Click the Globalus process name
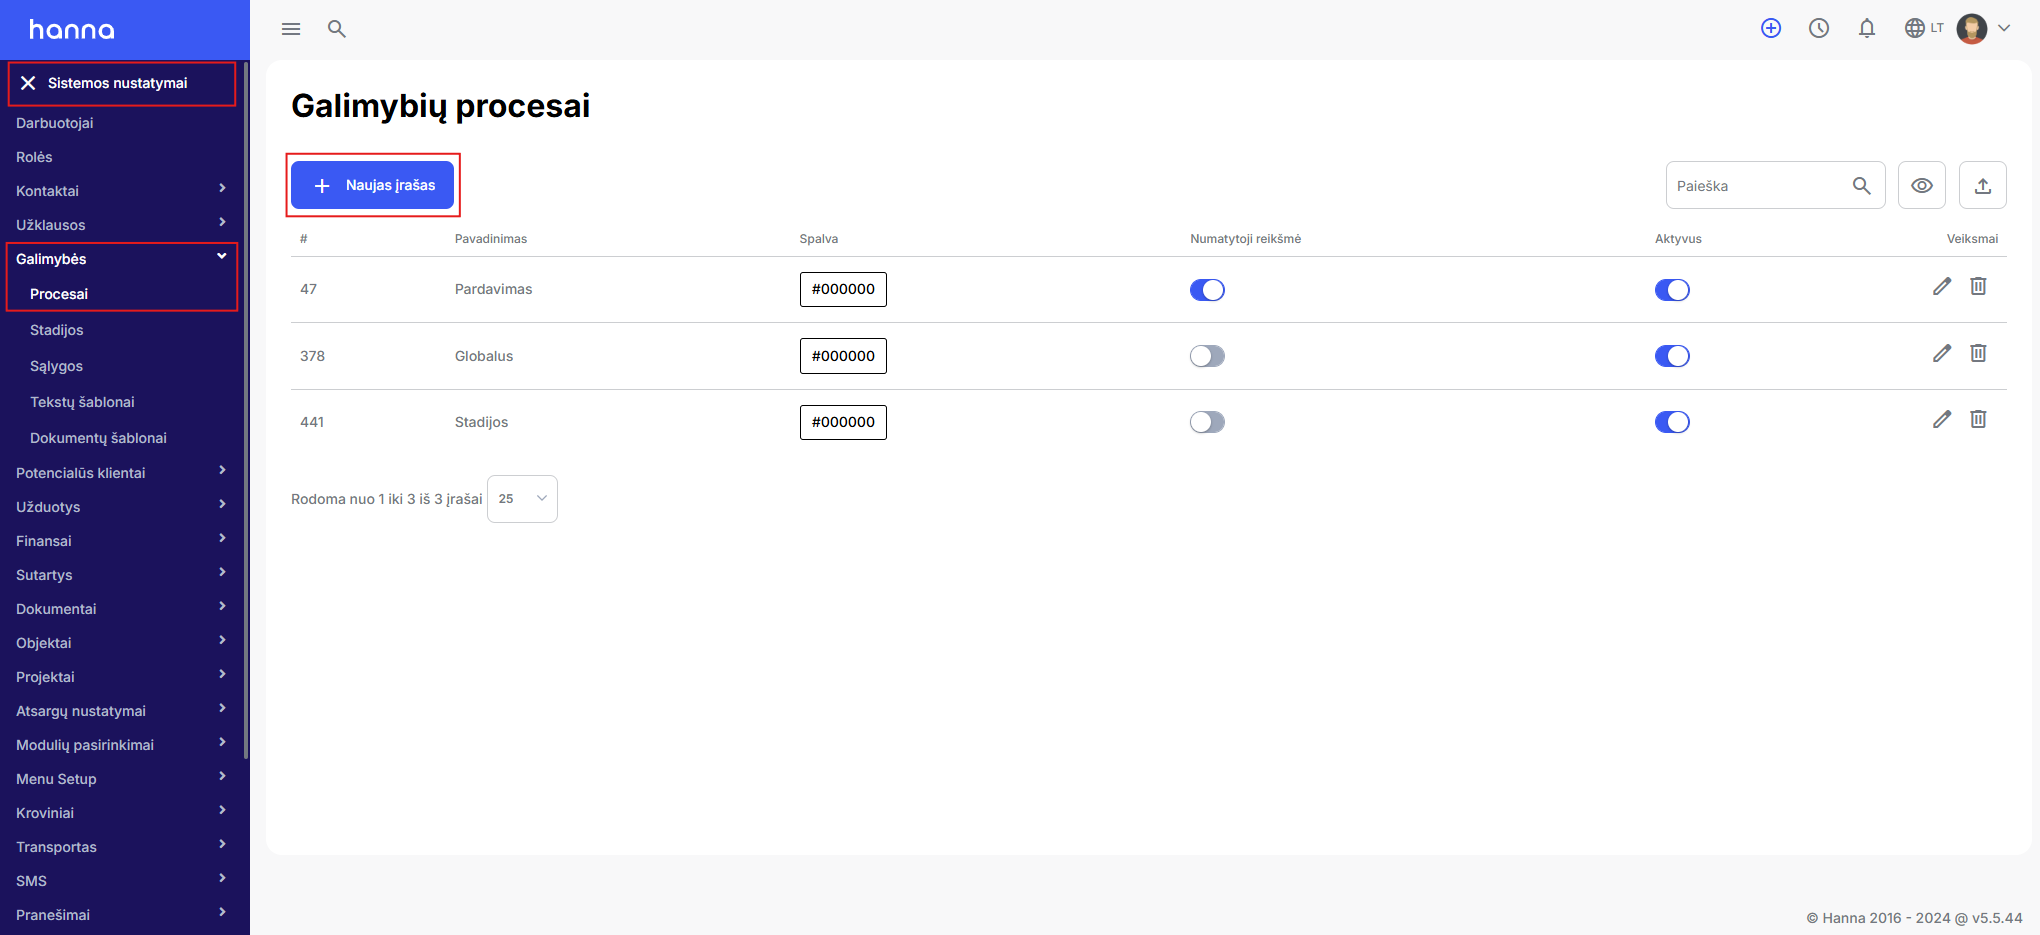2040x935 pixels. pos(484,356)
